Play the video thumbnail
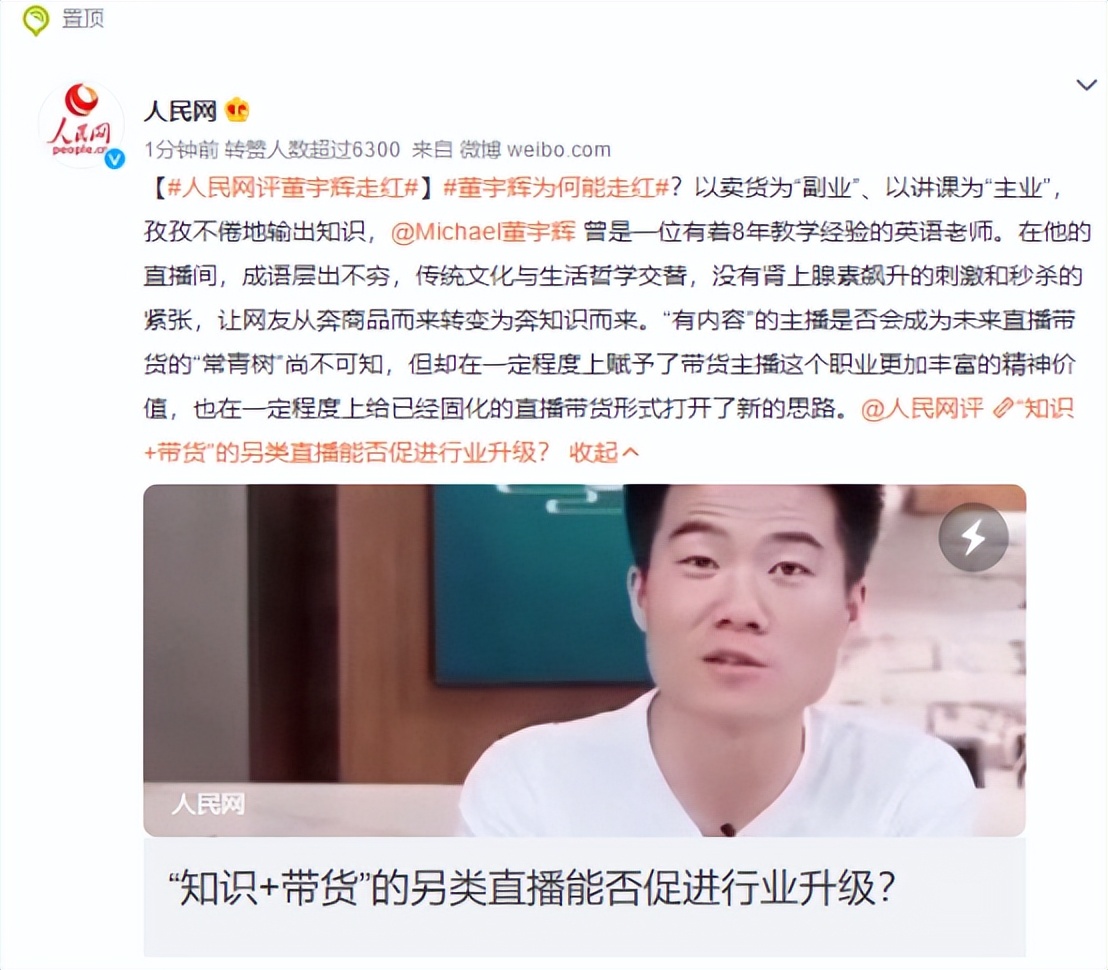 coord(584,661)
